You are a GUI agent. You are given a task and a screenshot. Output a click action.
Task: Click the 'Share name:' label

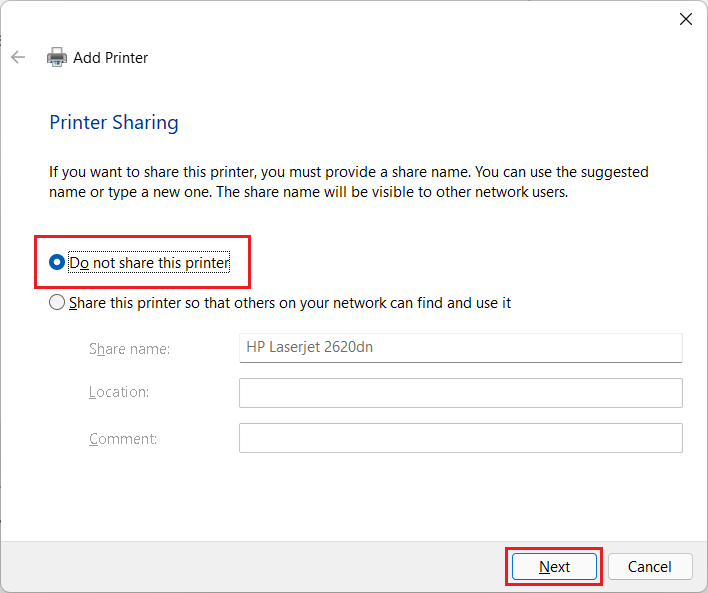click(129, 349)
